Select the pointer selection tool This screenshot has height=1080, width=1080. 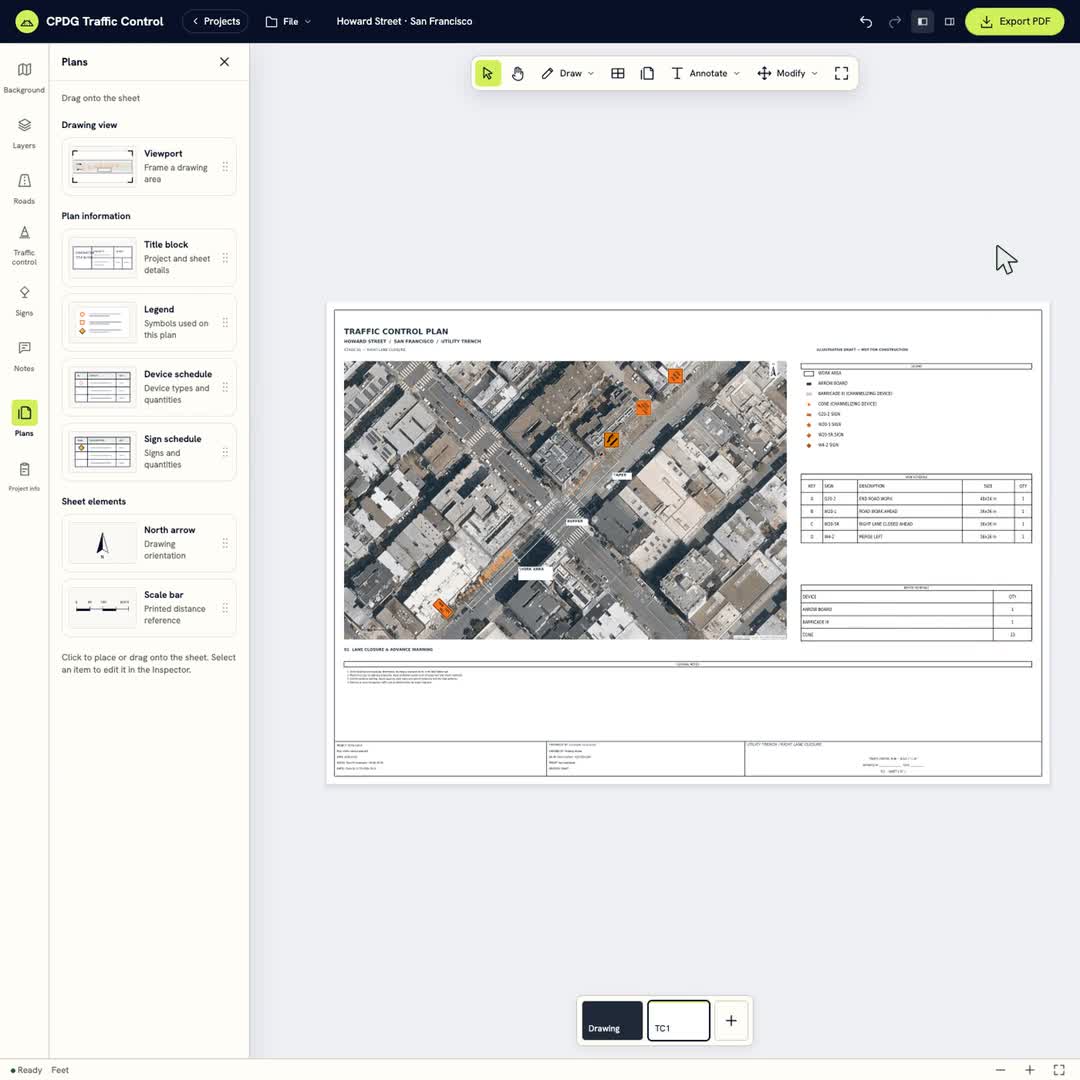[488, 74]
